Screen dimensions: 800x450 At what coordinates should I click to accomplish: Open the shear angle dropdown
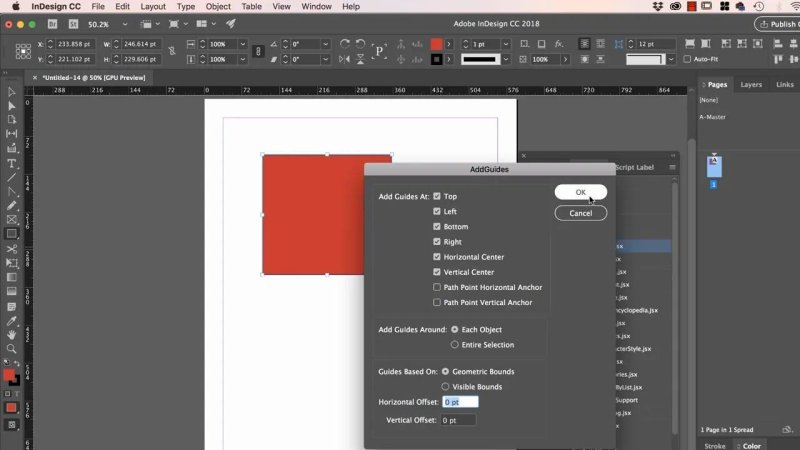[x=325, y=59]
